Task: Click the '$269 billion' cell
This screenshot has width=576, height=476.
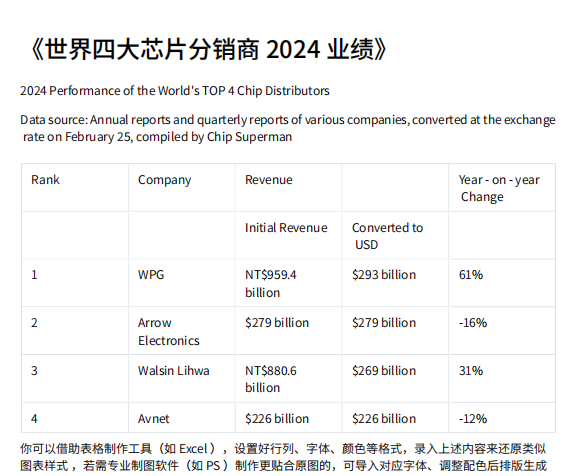Action: 395,379
